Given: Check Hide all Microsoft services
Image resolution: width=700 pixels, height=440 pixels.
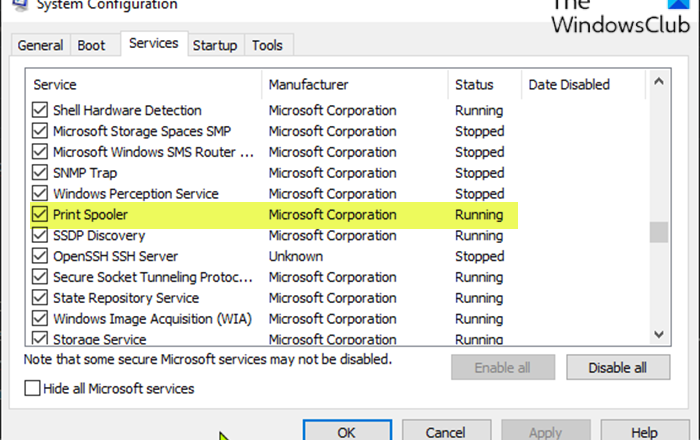Looking at the screenshot, I should (33, 388).
